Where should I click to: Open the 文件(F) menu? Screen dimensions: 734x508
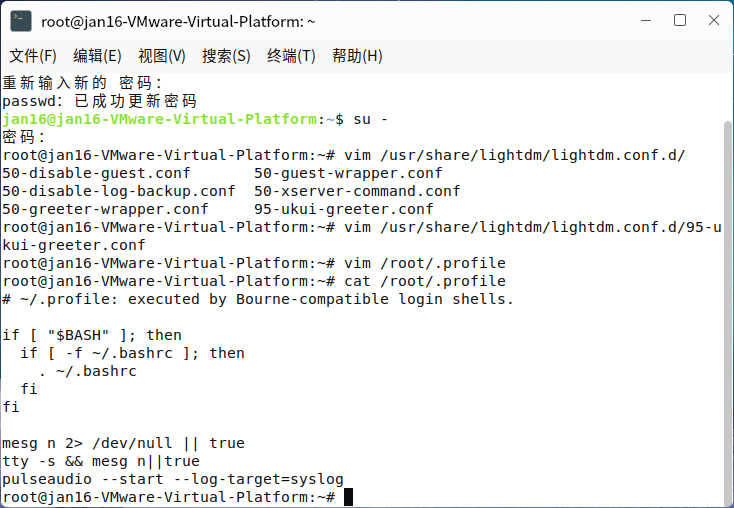pos(33,56)
